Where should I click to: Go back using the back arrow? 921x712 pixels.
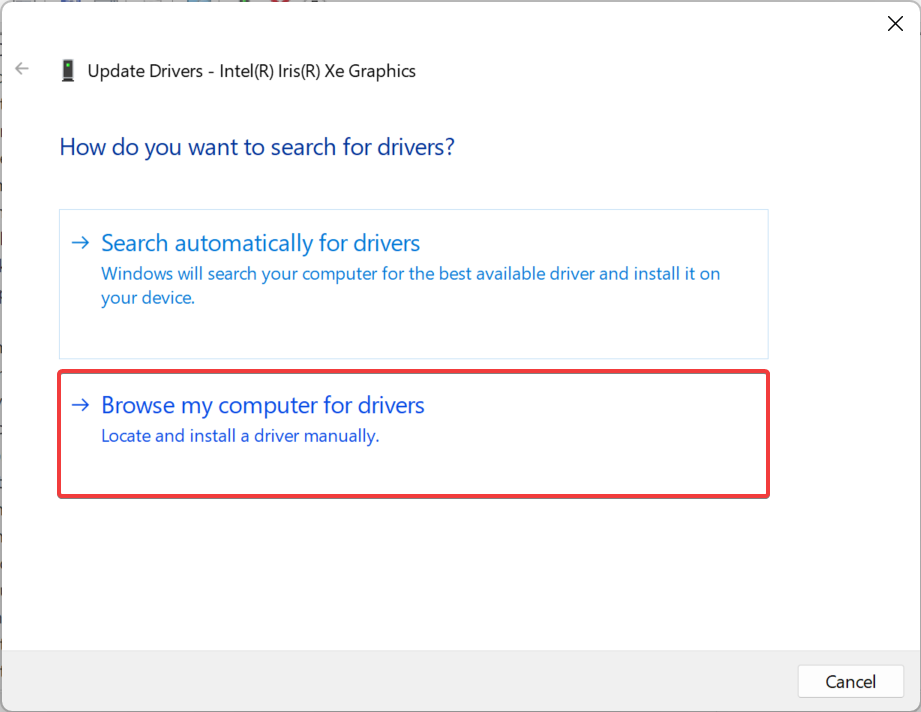[22, 69]
